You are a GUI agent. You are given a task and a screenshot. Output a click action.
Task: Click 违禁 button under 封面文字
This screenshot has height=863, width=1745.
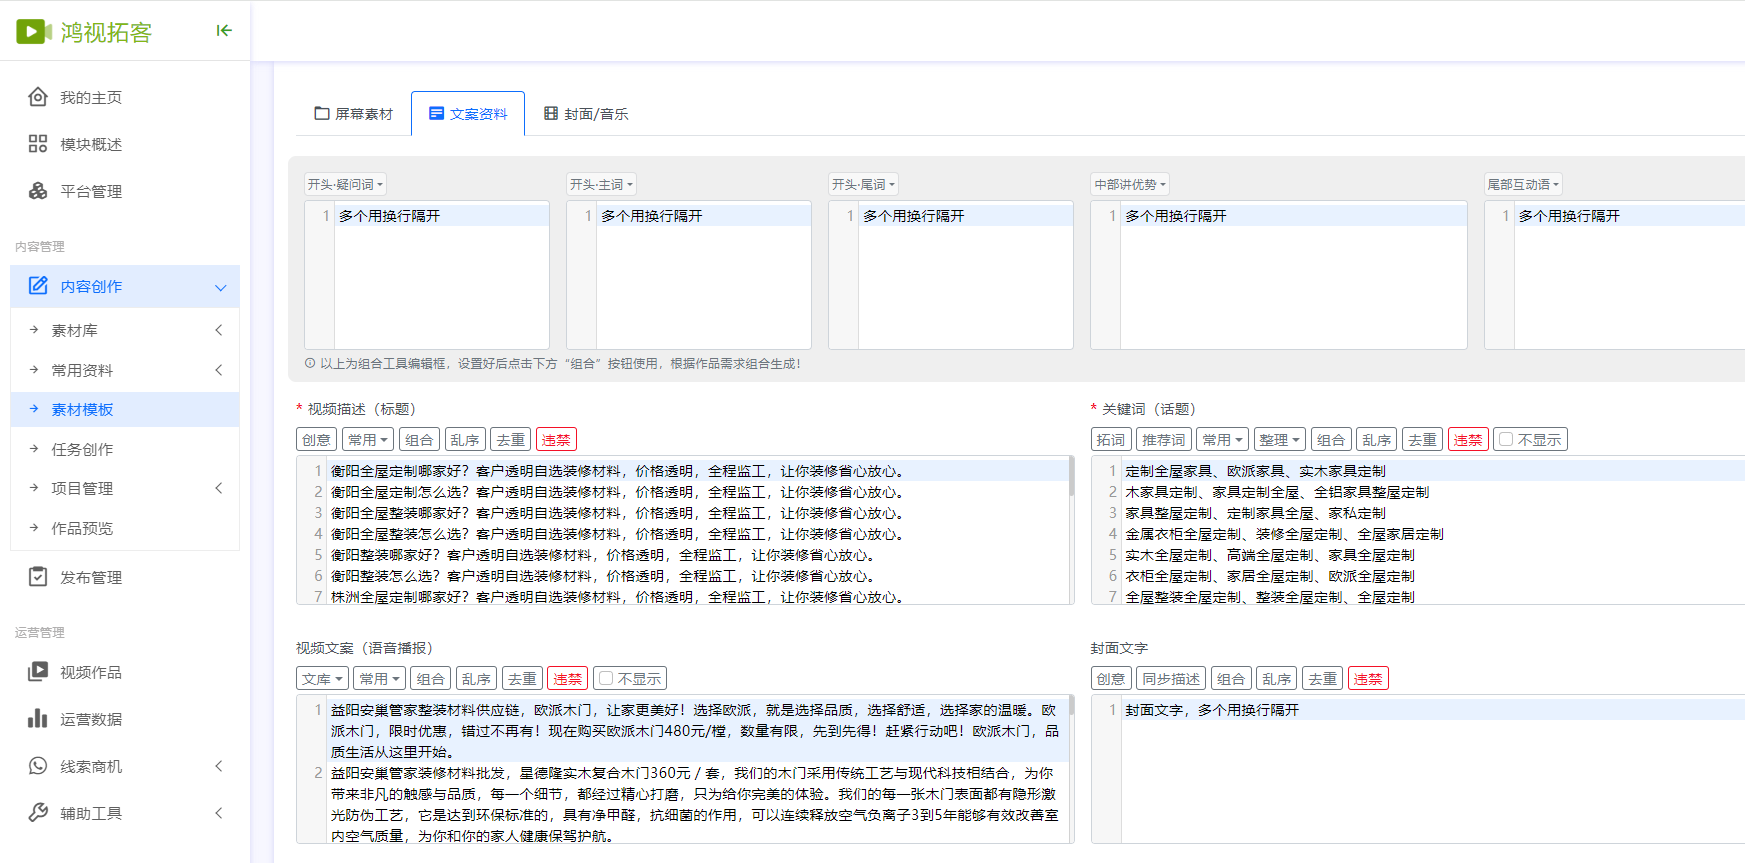[1368, 679]
